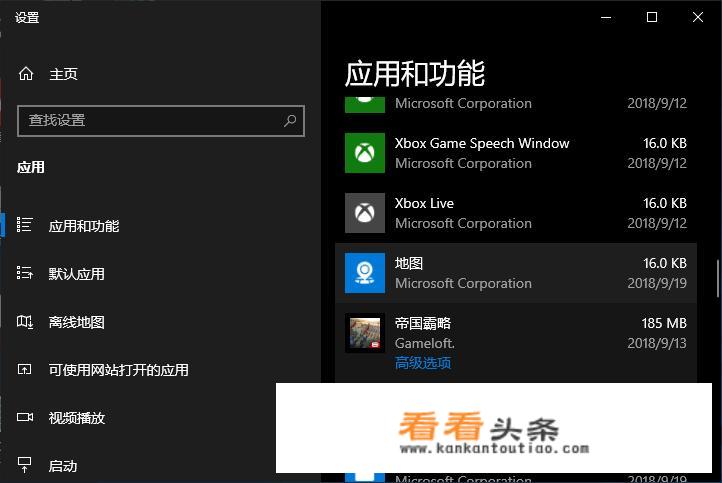Maximize the 设置 window

pos(652,17)
